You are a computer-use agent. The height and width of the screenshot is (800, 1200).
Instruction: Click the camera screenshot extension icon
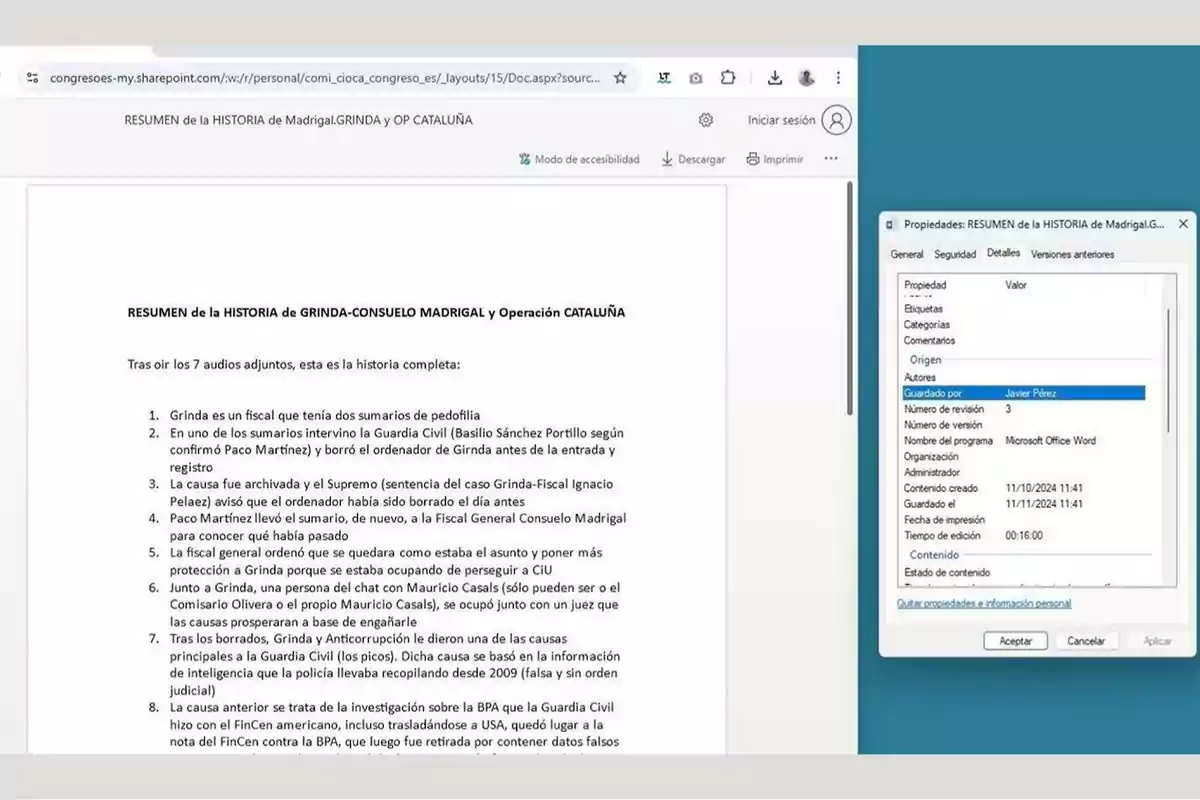point(696,78)
